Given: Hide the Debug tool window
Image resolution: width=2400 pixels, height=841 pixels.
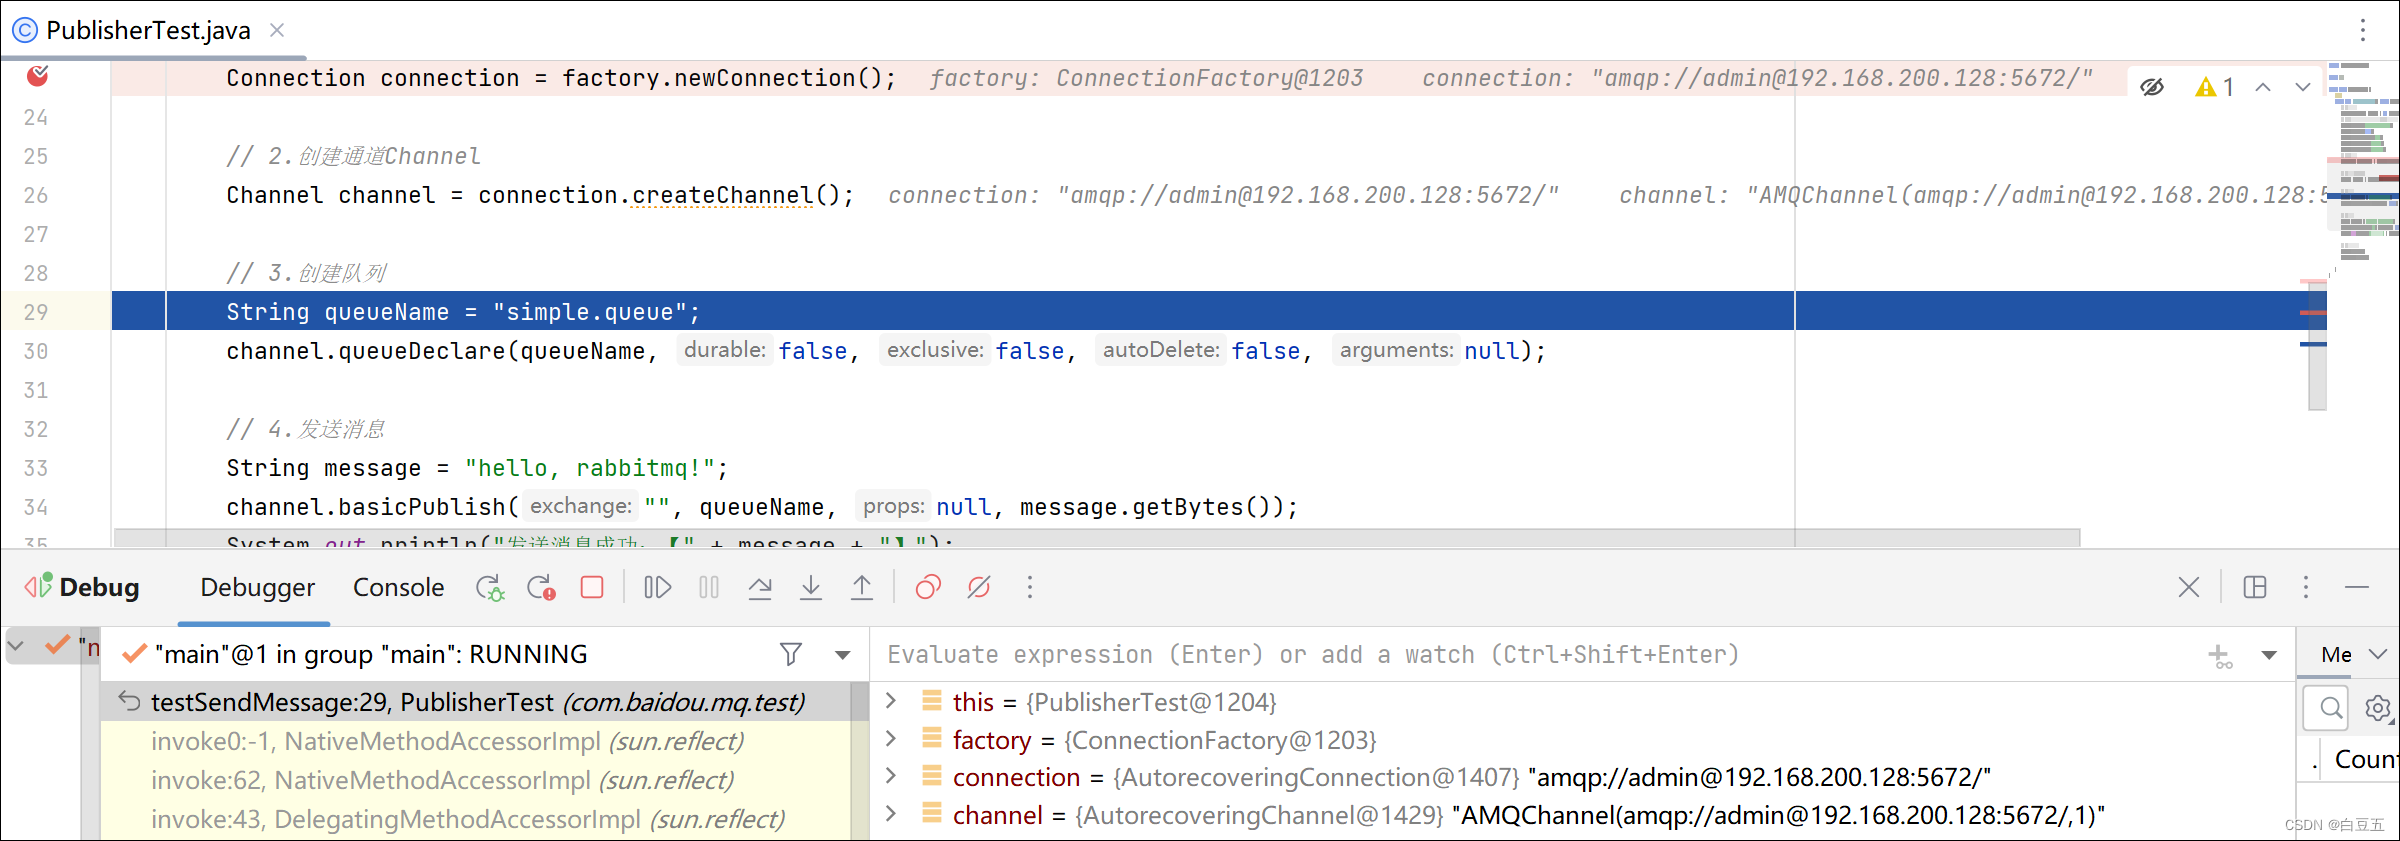Looking at the screenshot, I should [x=2357, y=587].
